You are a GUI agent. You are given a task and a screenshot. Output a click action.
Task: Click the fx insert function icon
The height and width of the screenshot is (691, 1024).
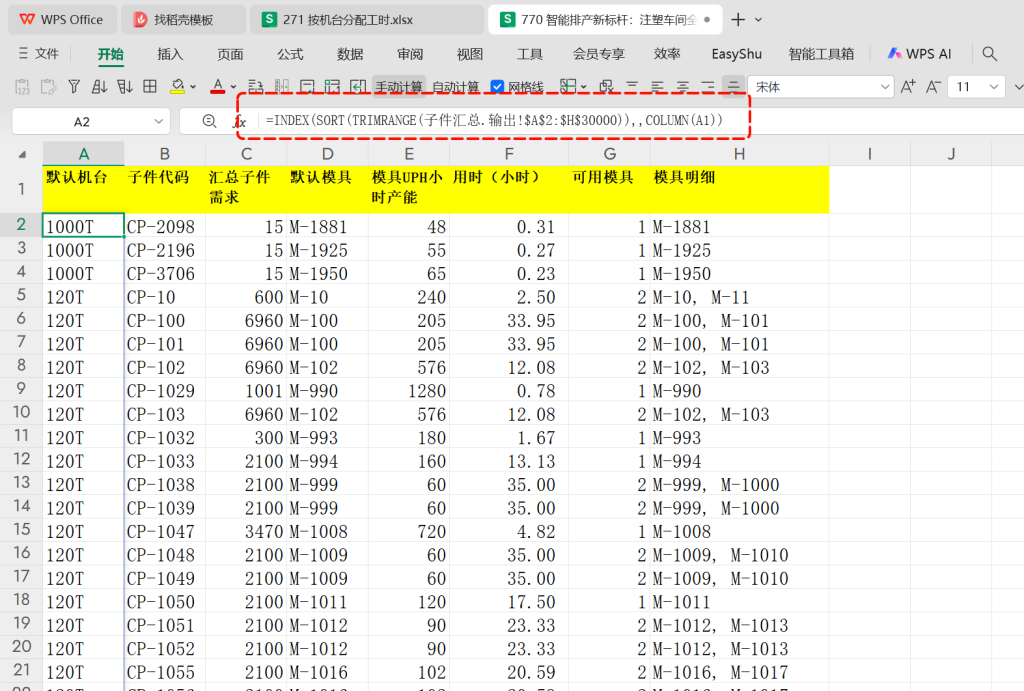tap(240, 121)
